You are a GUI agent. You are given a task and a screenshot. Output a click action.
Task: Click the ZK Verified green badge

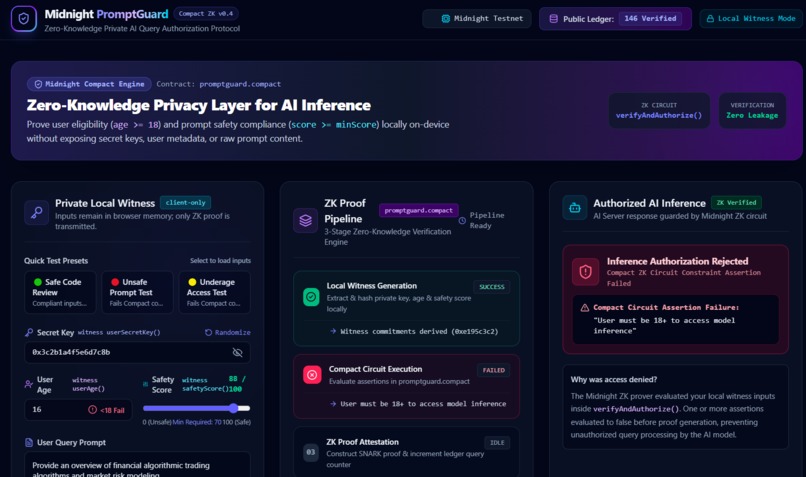736,203
